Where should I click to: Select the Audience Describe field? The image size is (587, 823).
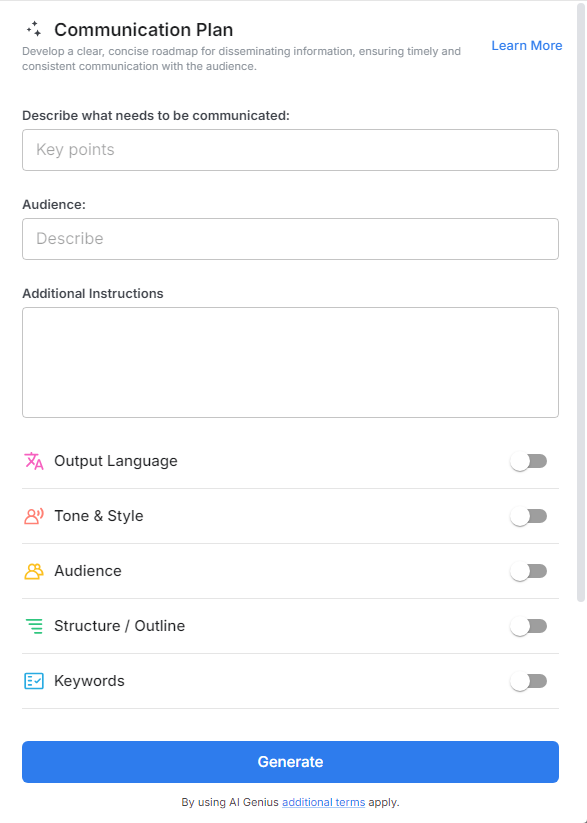pos(290,239)
